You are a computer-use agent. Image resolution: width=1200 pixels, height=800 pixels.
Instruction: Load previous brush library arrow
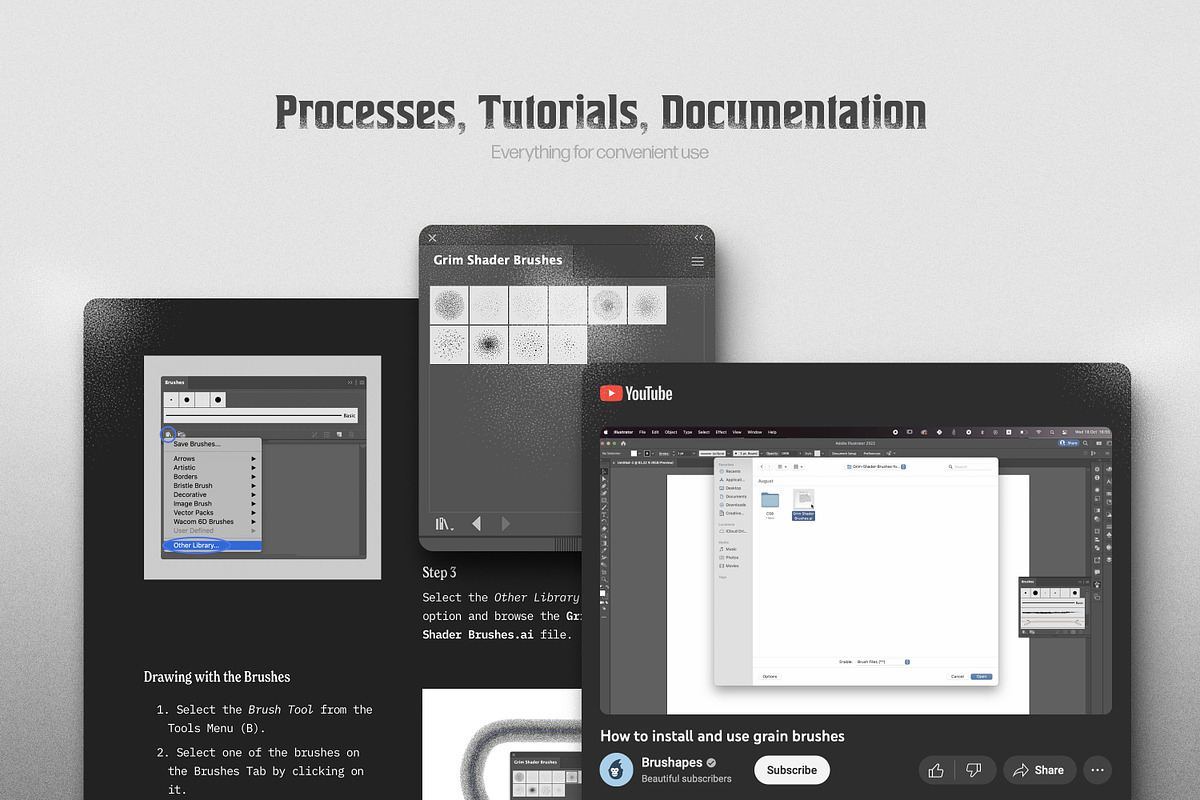(476, 523)
